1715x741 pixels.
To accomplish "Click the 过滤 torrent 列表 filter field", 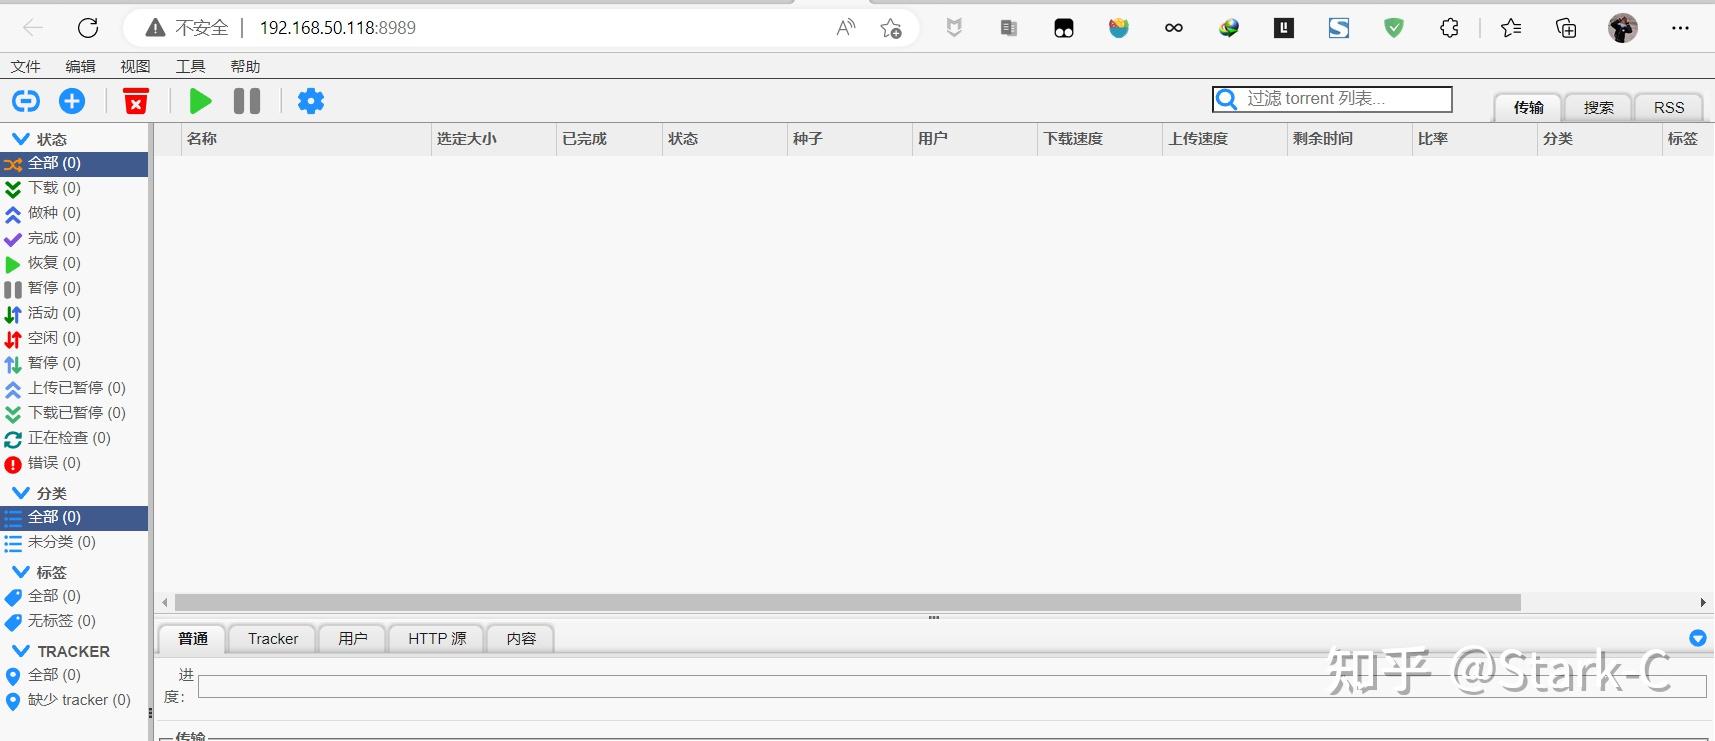I will [1332, 99].
